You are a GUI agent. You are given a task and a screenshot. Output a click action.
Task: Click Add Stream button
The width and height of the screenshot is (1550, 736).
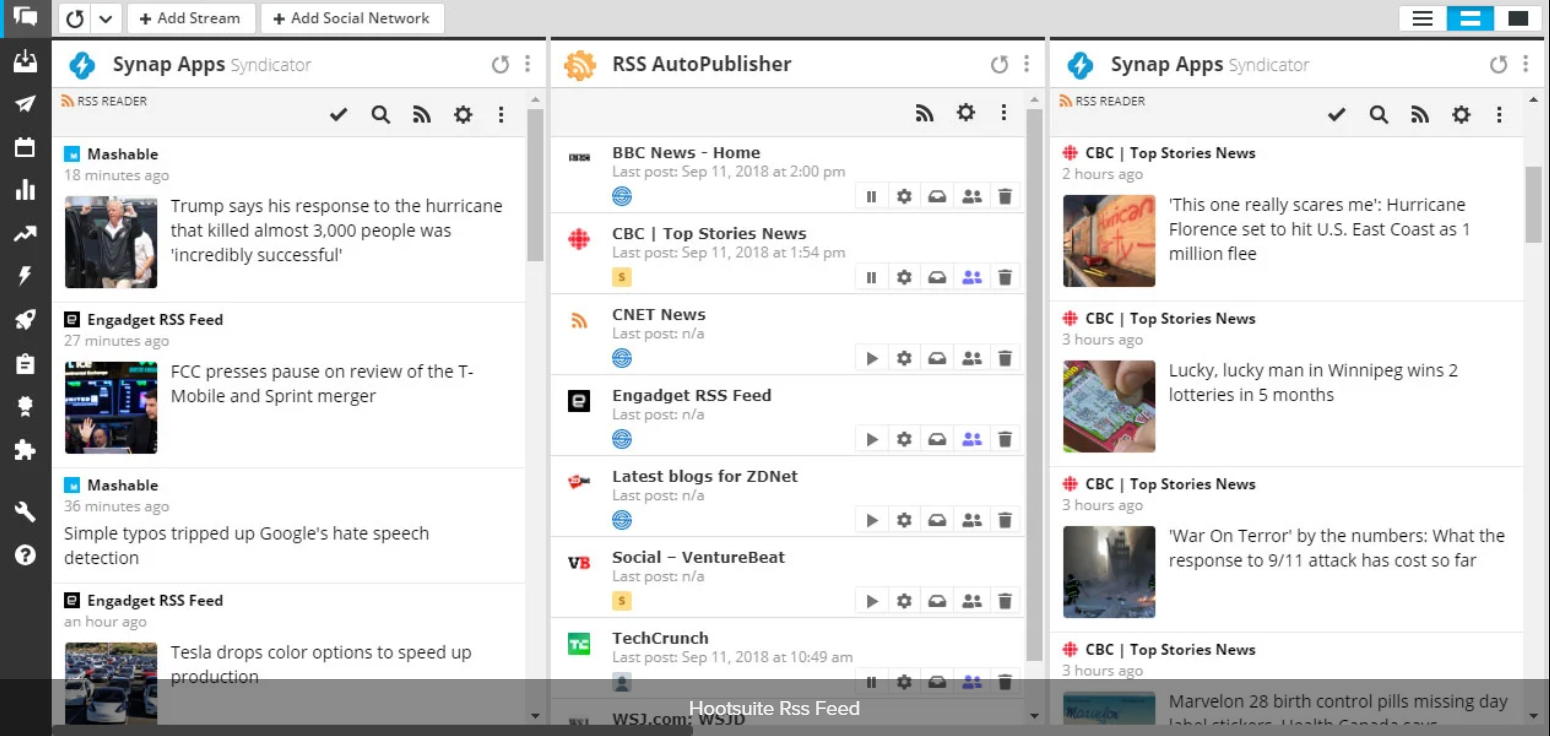point(191,18)
